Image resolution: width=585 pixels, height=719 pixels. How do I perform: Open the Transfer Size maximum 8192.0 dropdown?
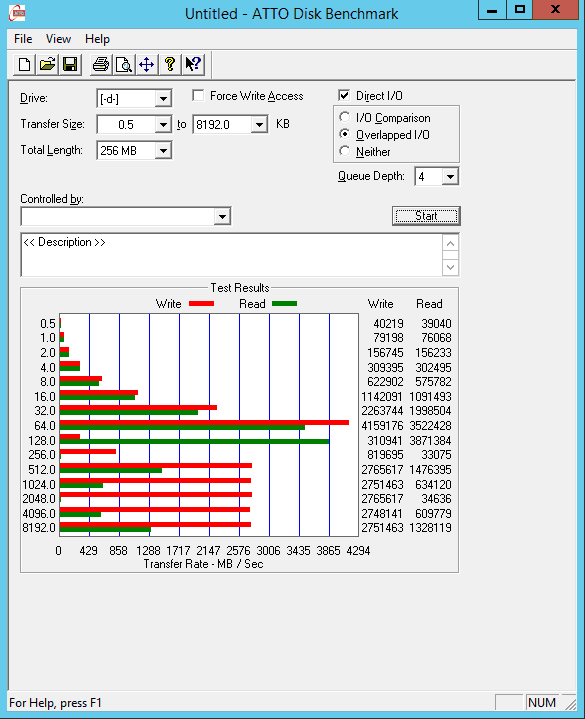(259, 125)
